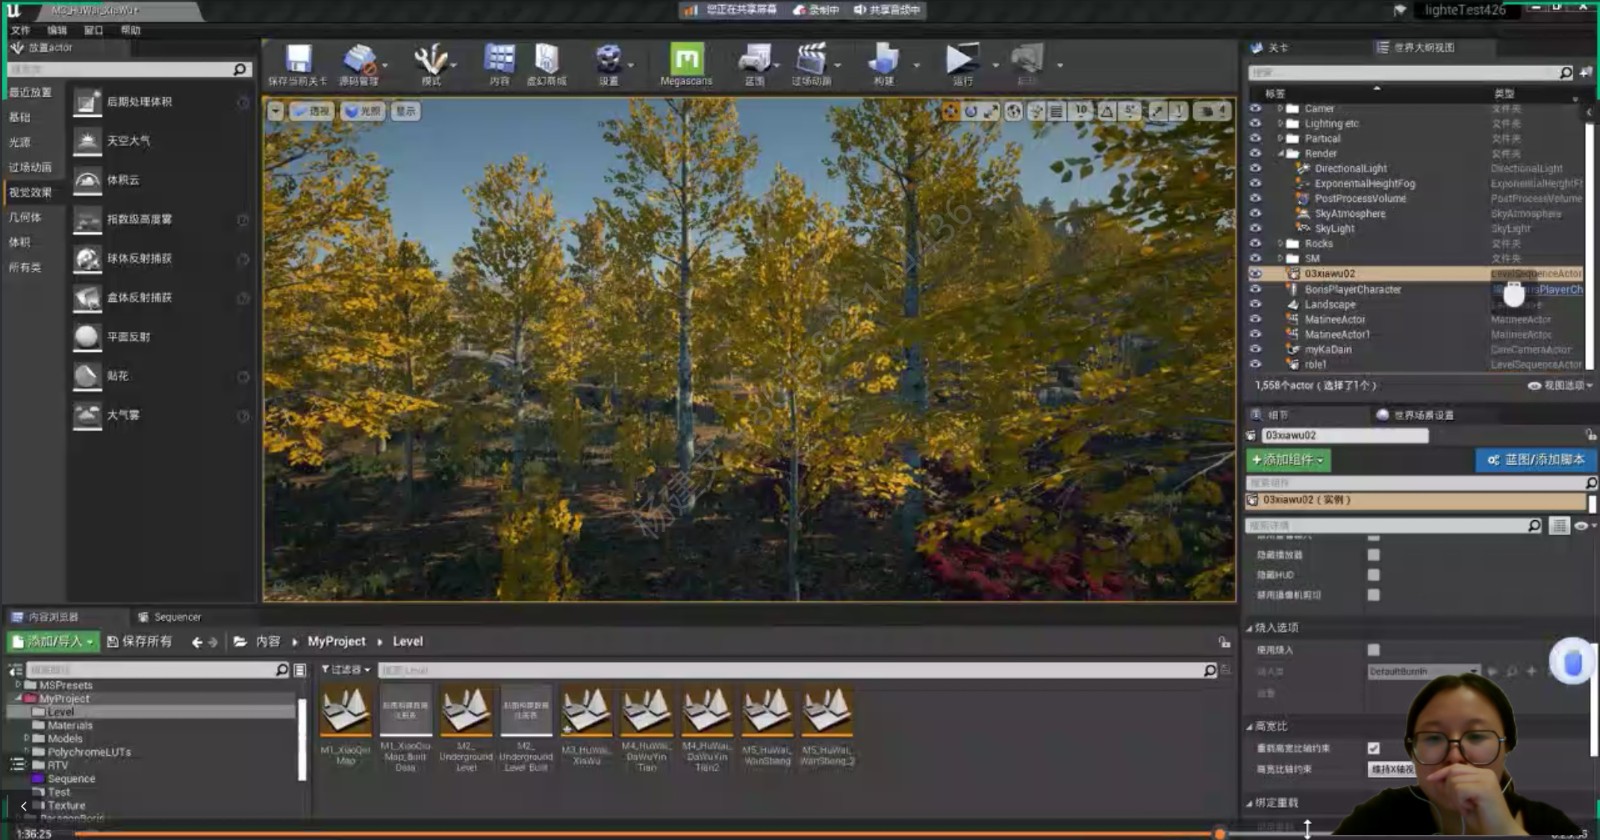Click the actor name field 03xiawu02
Screen dimensions: 1600x840
(x=1343, y=435)
